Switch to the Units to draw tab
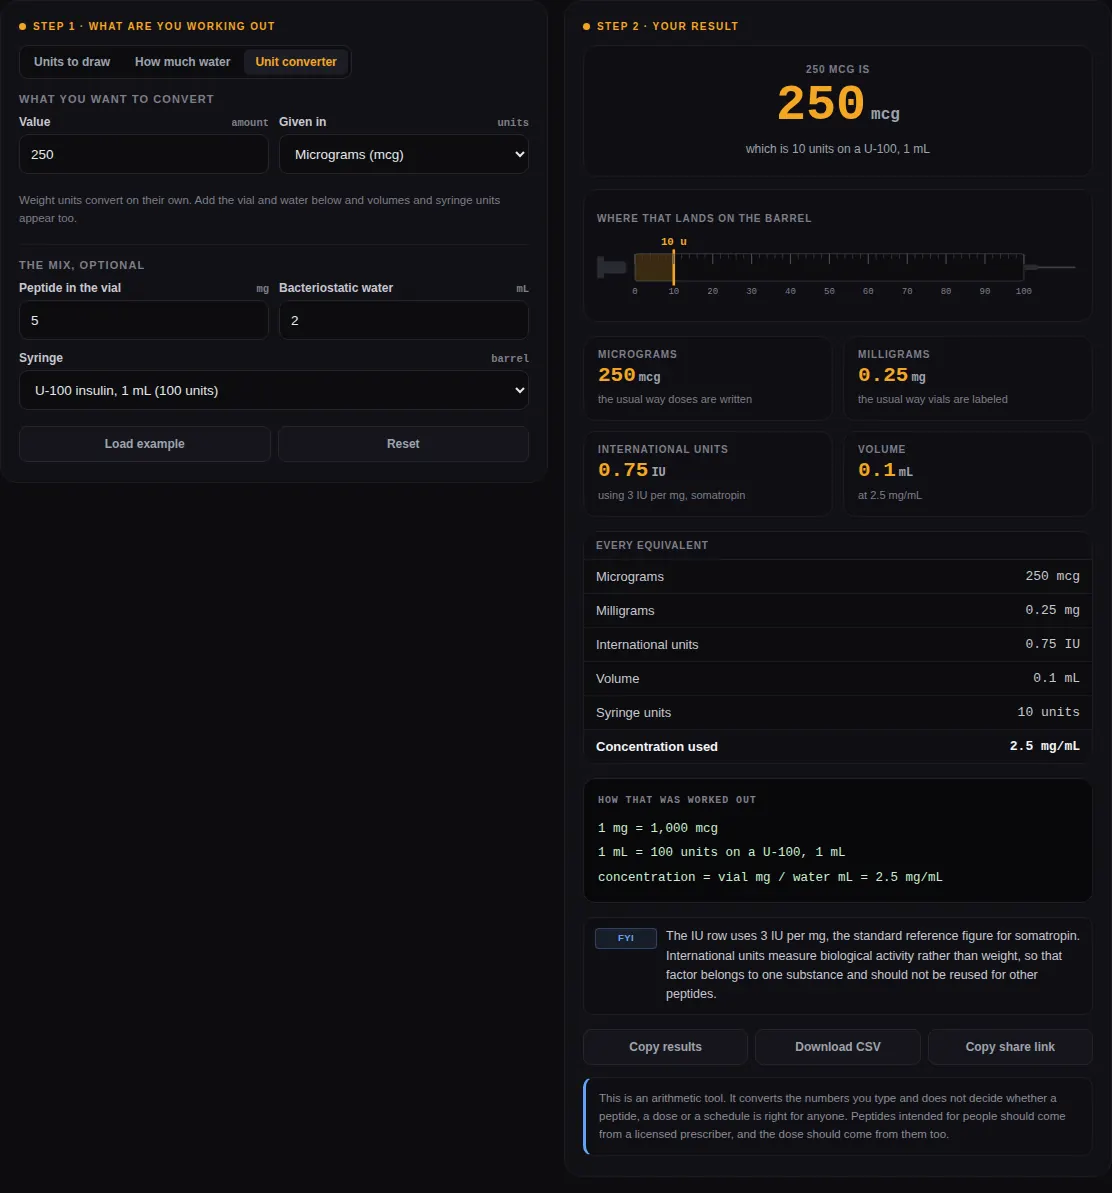The image size is (1112, 1193). [x=71, y=62]
